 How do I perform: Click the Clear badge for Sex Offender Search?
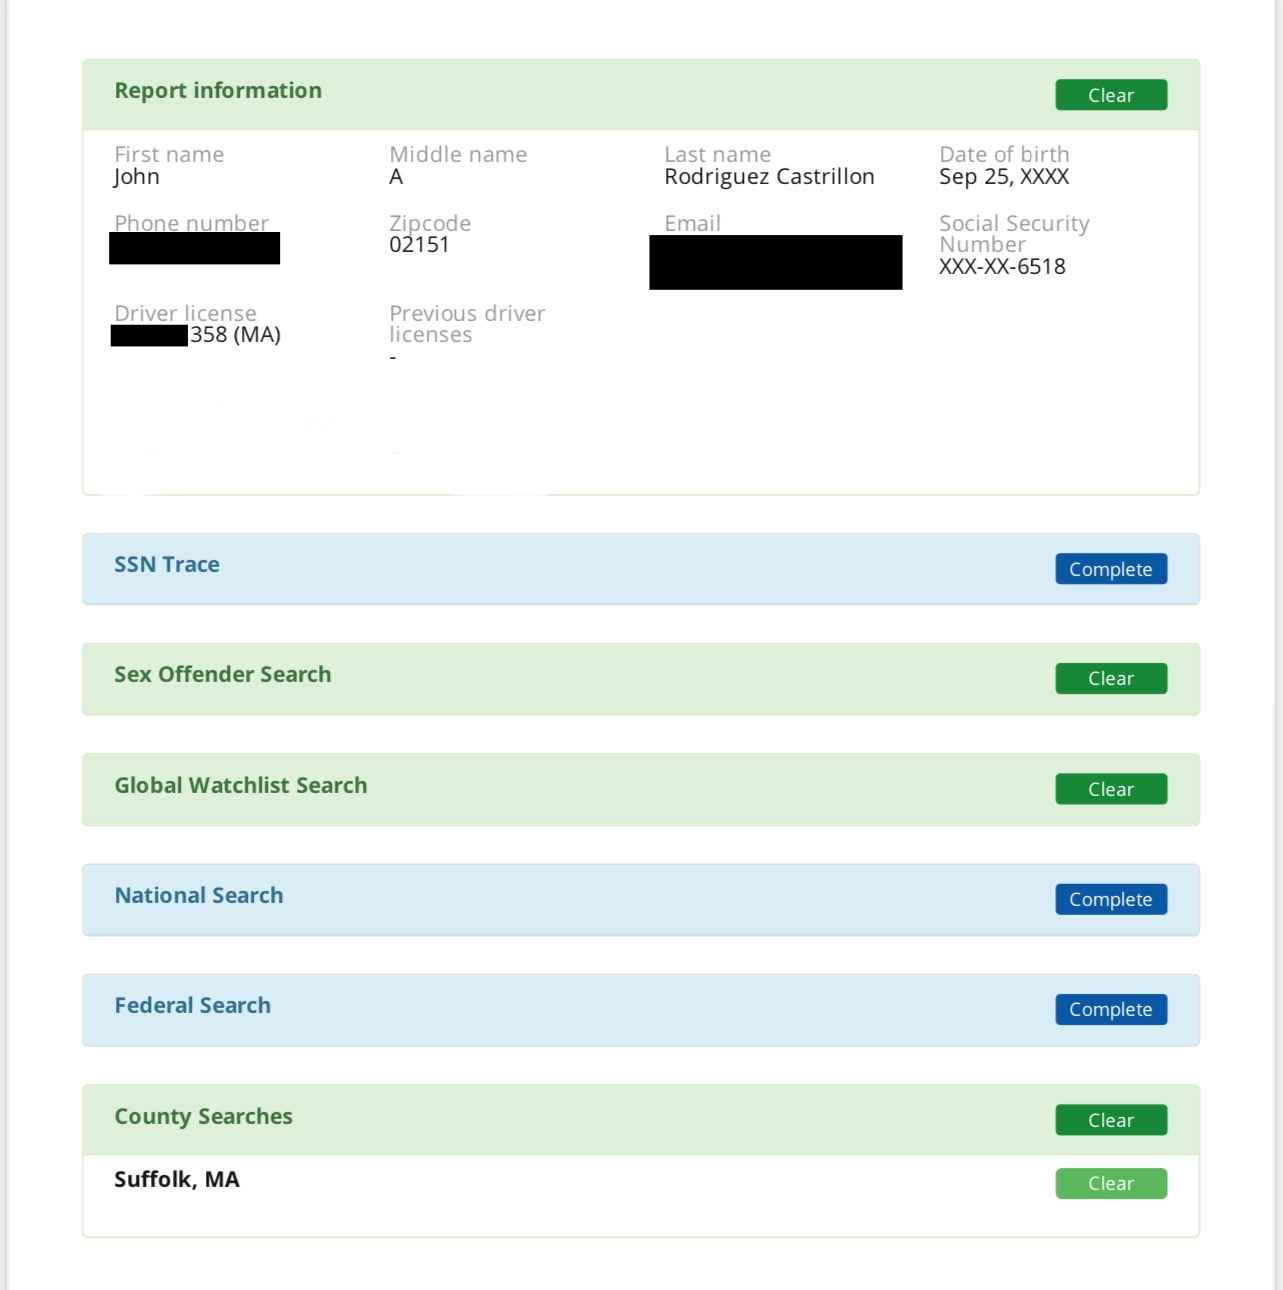pyautogui.click(x=1110, y=679)
